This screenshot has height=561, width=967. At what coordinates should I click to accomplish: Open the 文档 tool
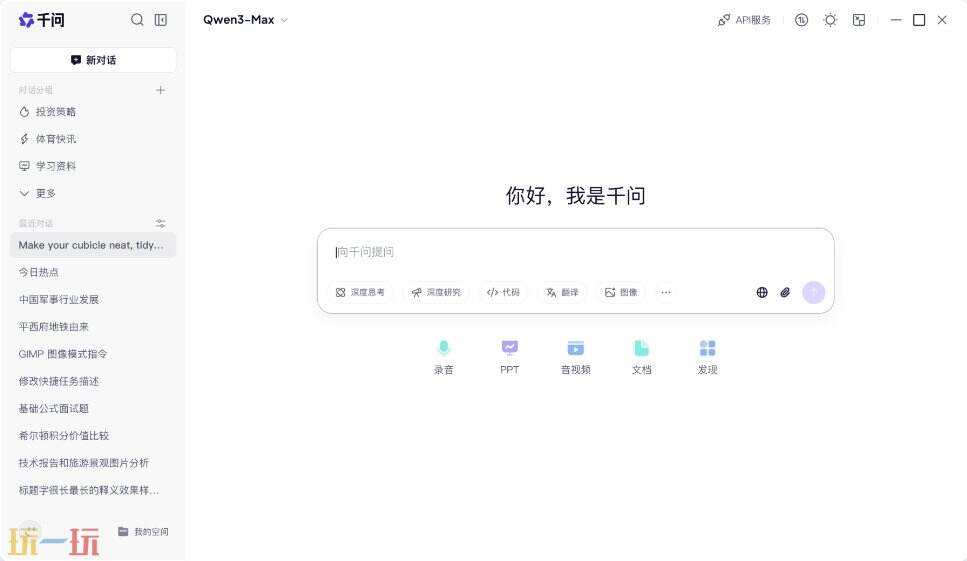(641, 357)
